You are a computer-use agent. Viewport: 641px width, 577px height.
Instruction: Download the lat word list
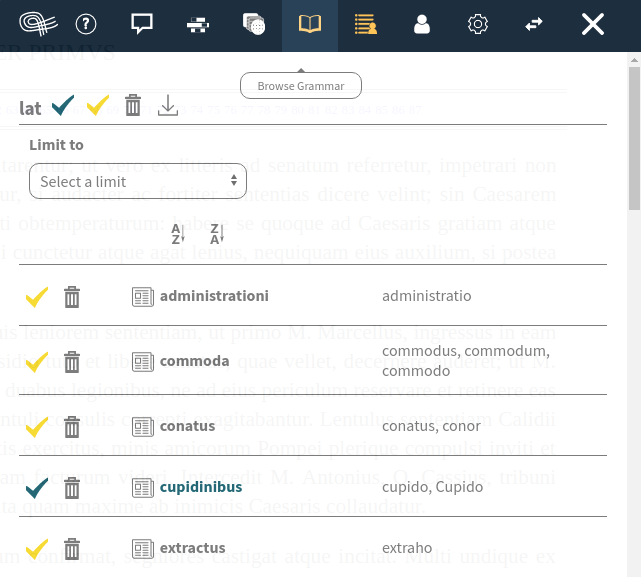[x=168, y=105]
